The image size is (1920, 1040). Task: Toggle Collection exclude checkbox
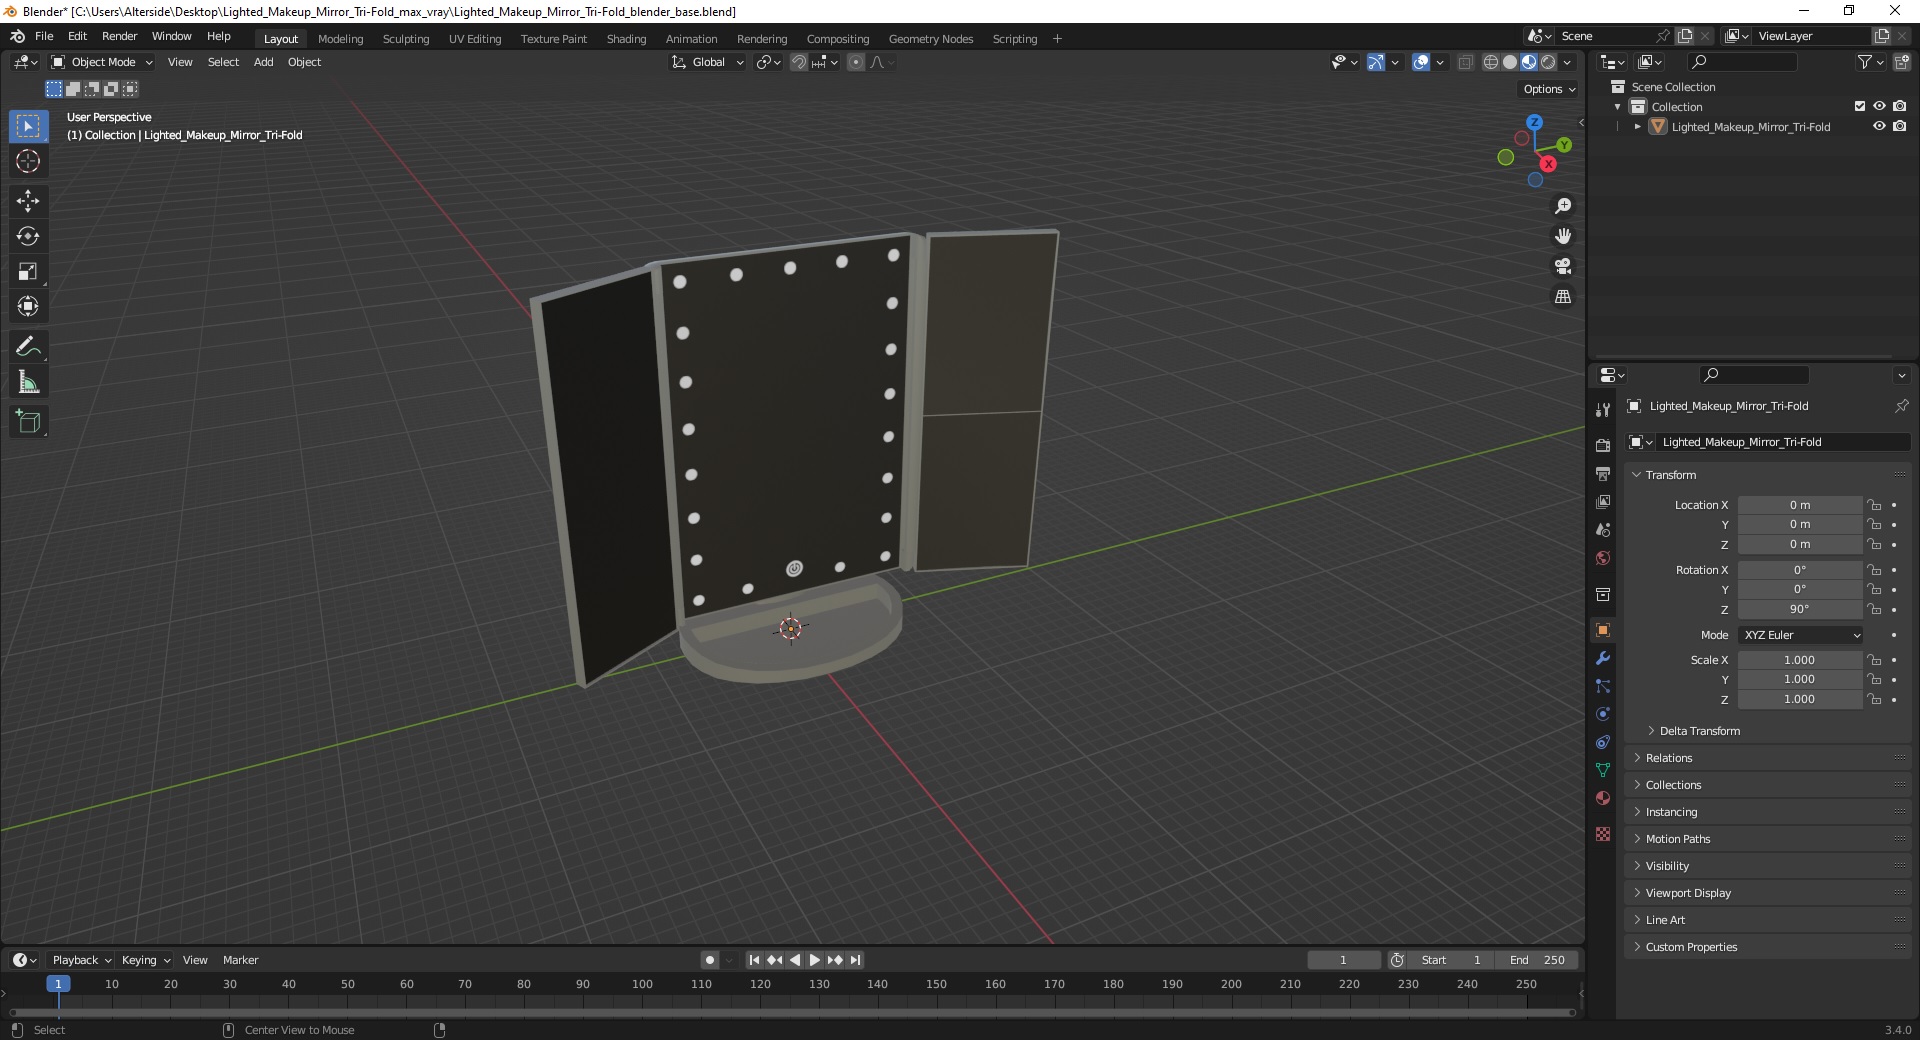pos(1860,106)
